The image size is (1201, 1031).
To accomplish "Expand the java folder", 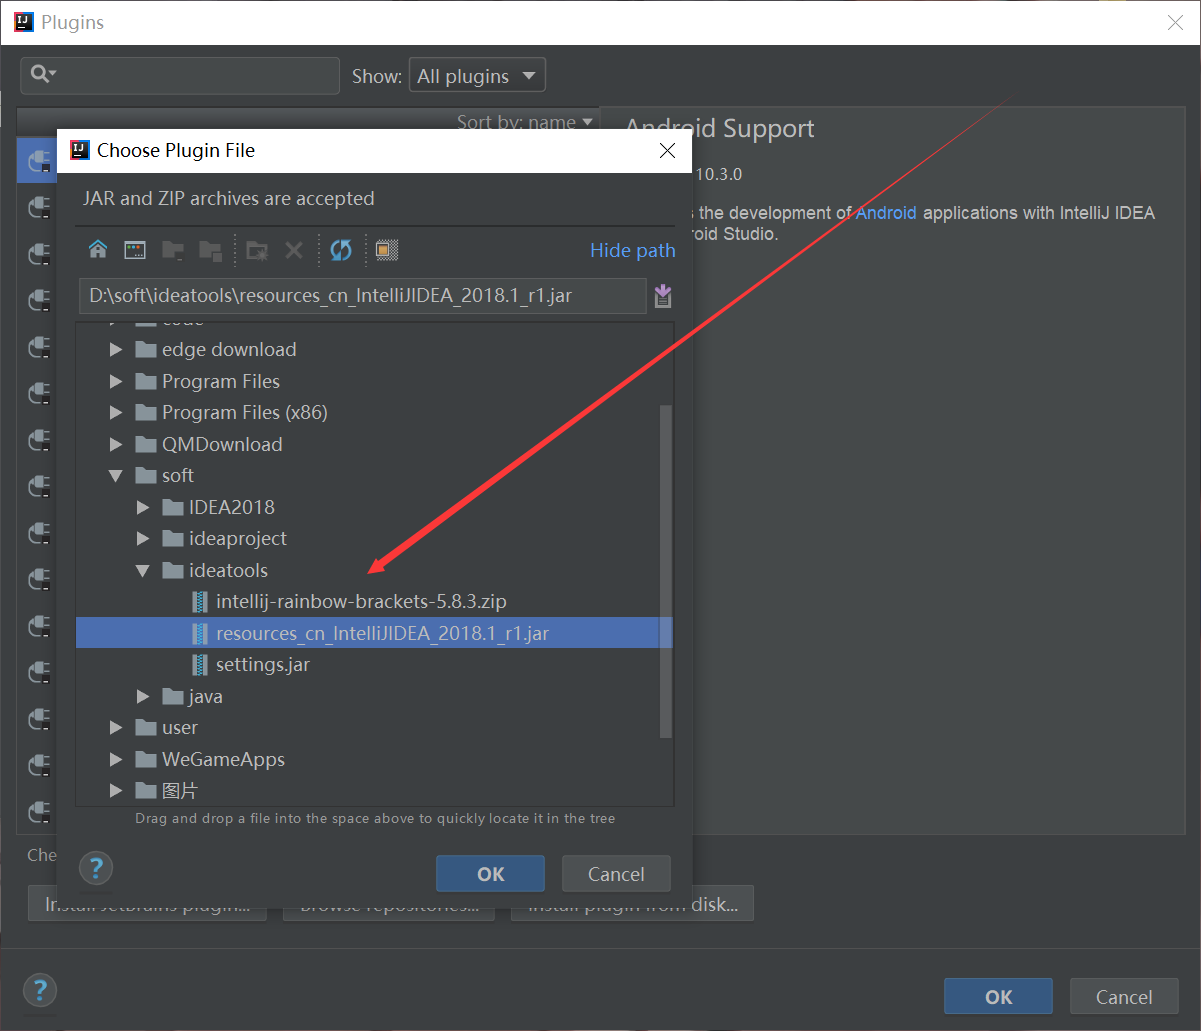I will (143, 696).
